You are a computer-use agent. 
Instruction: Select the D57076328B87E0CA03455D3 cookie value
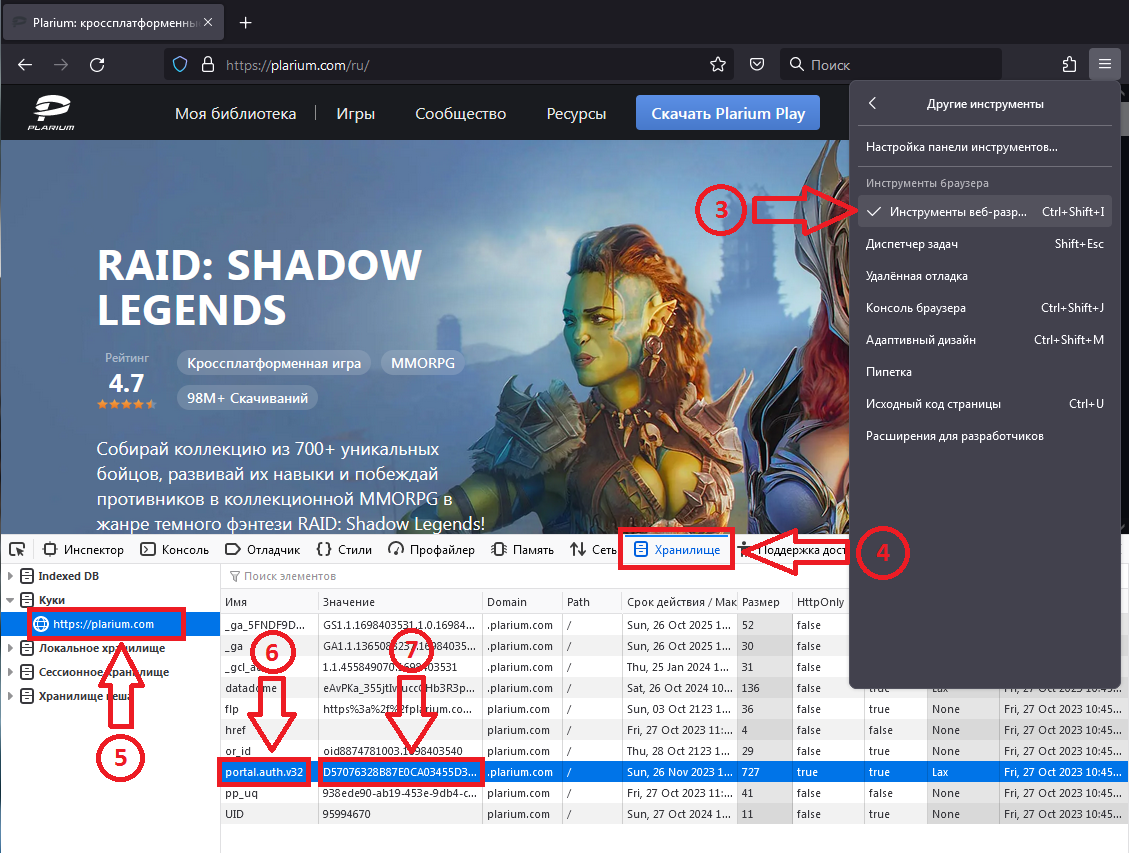(400, 772)
